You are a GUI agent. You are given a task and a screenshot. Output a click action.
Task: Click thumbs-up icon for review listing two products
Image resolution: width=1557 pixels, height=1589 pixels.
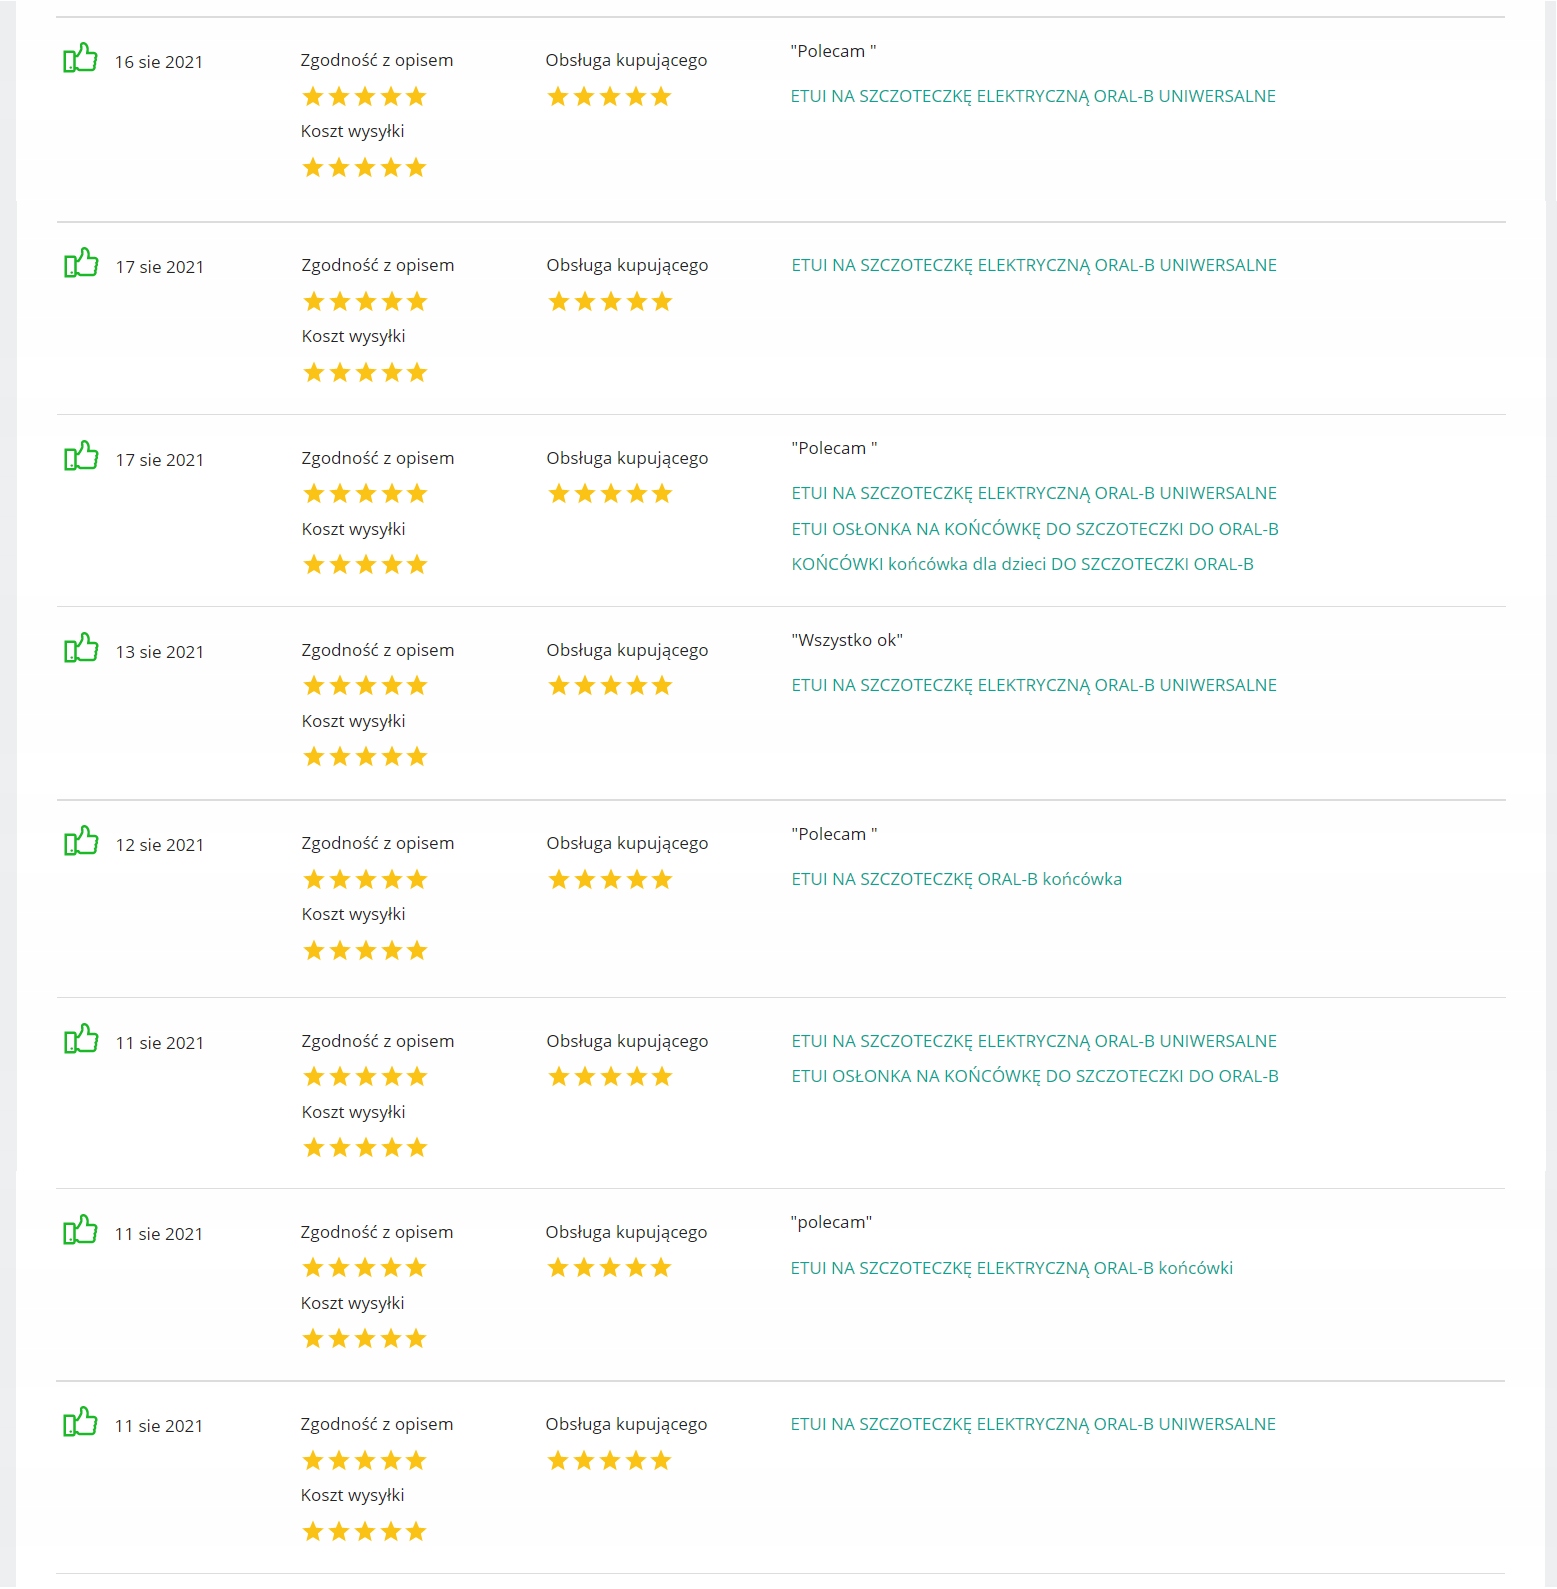[x=81, y=1040]
